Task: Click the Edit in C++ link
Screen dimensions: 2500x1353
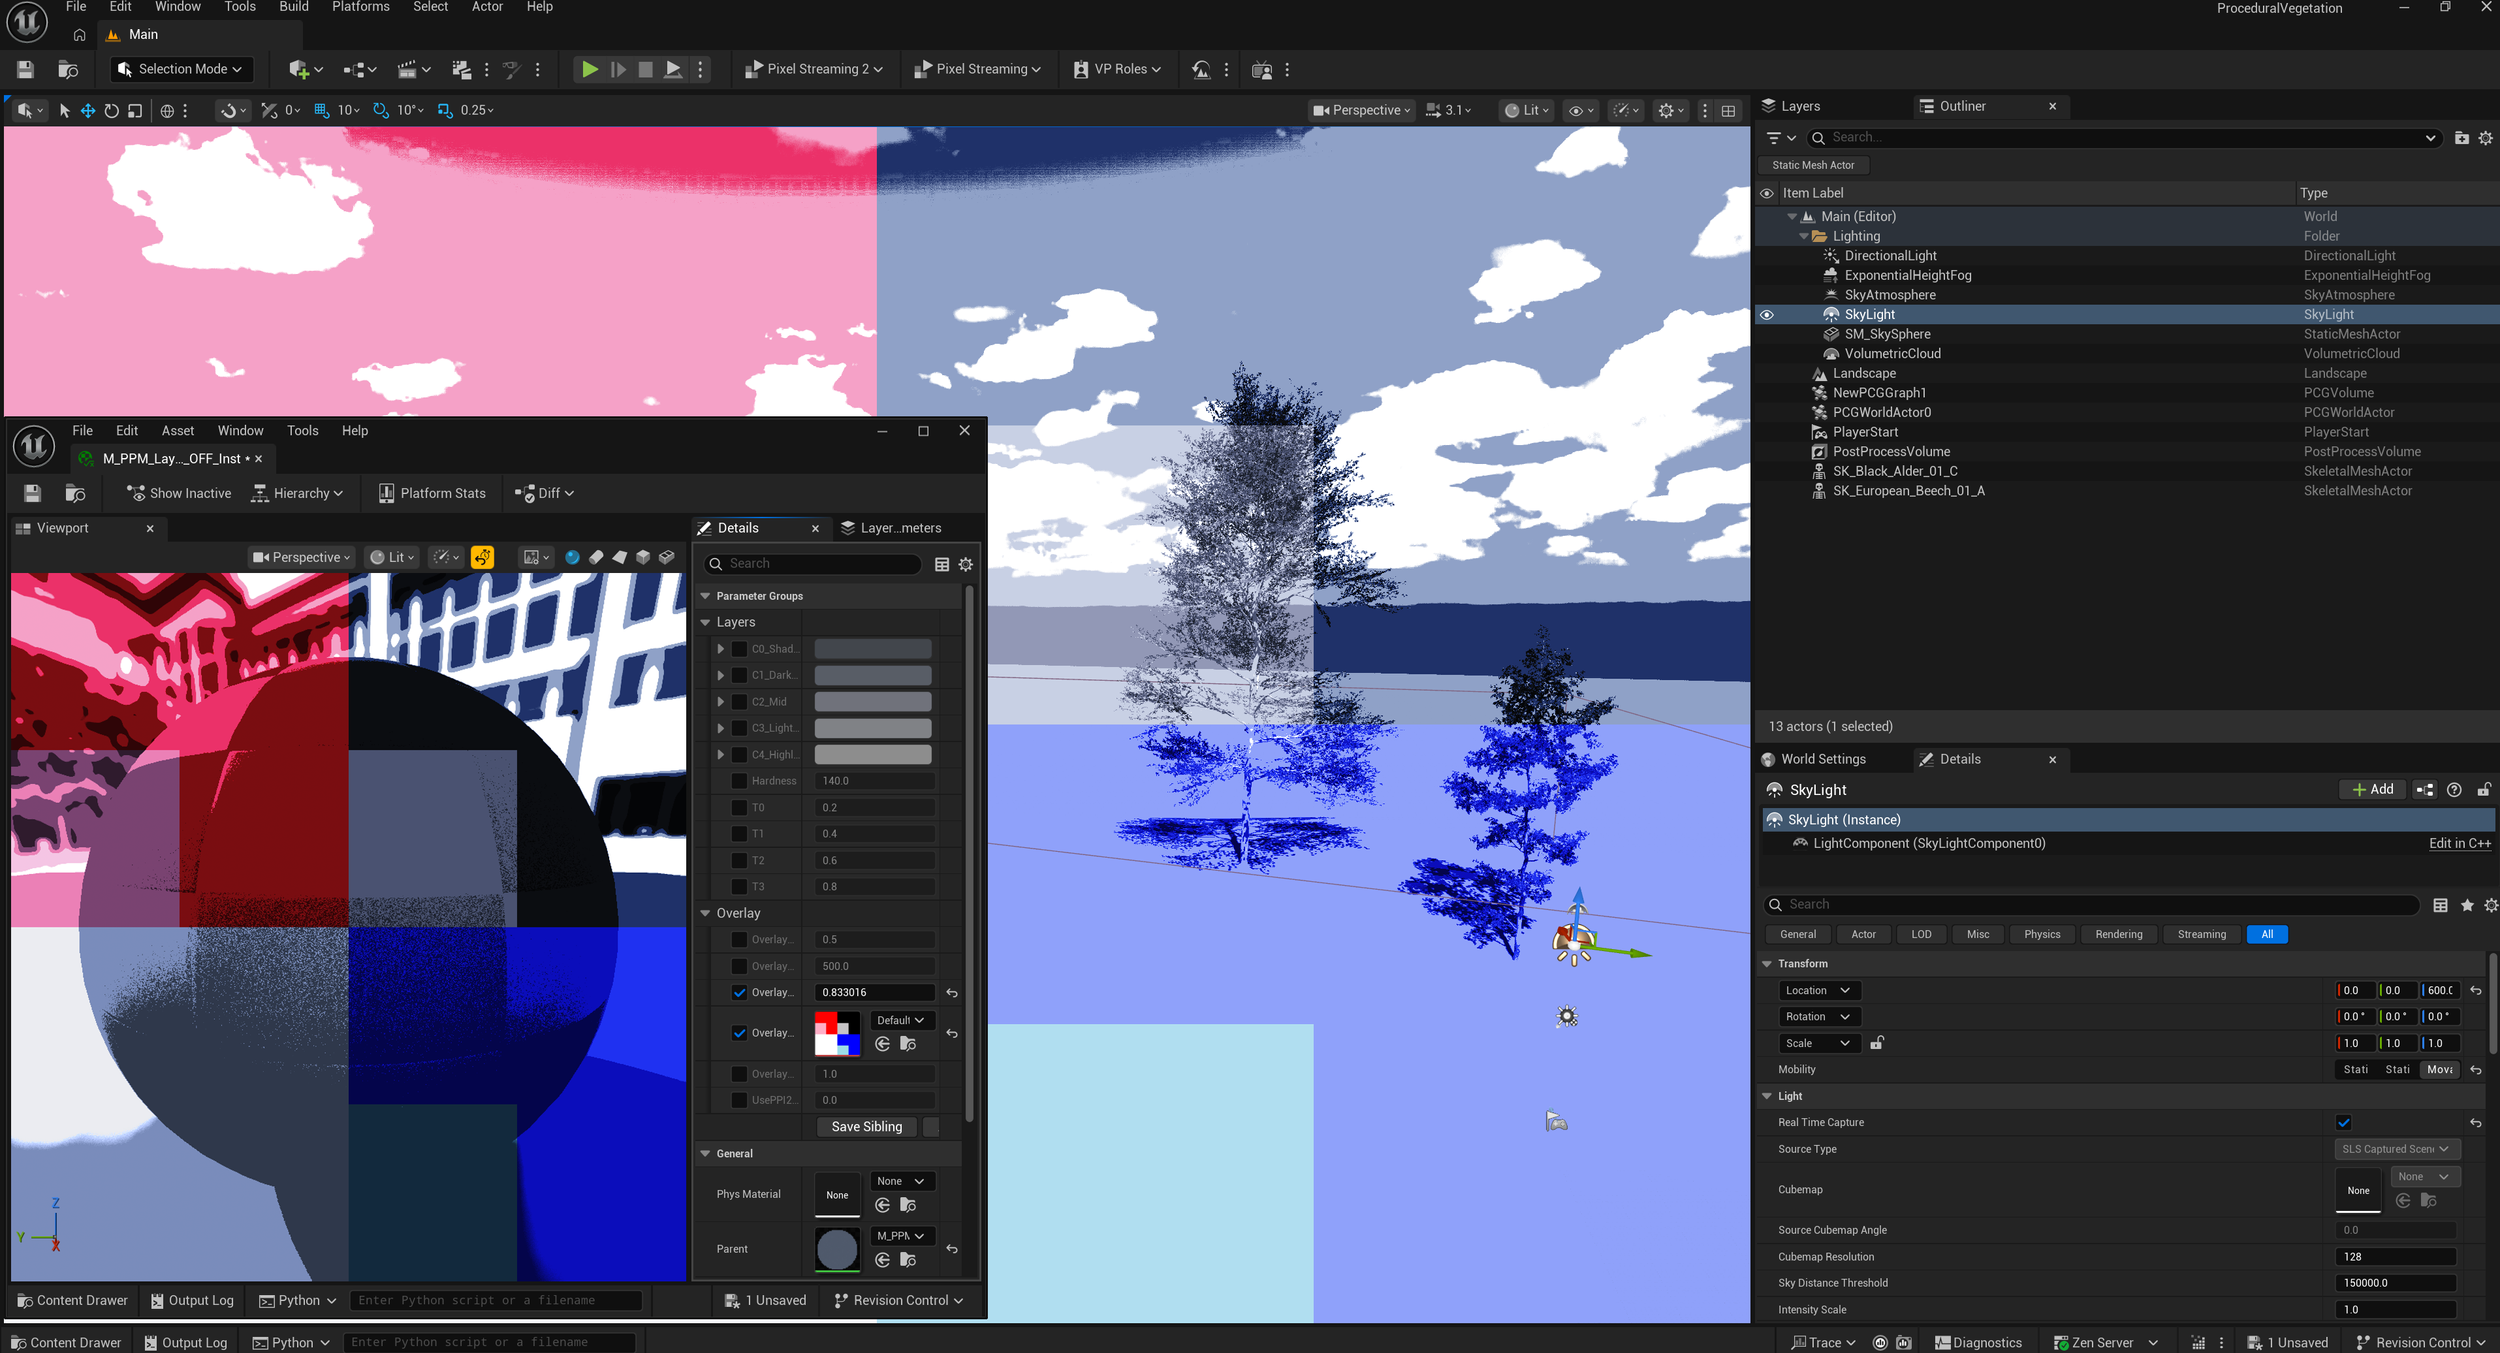Action: tap(2459, 843)
